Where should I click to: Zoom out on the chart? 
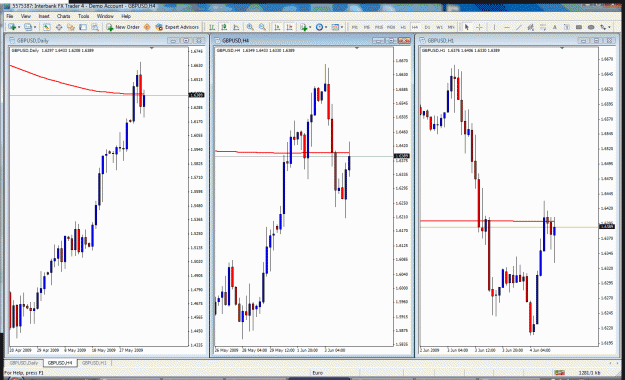(262, 27)
